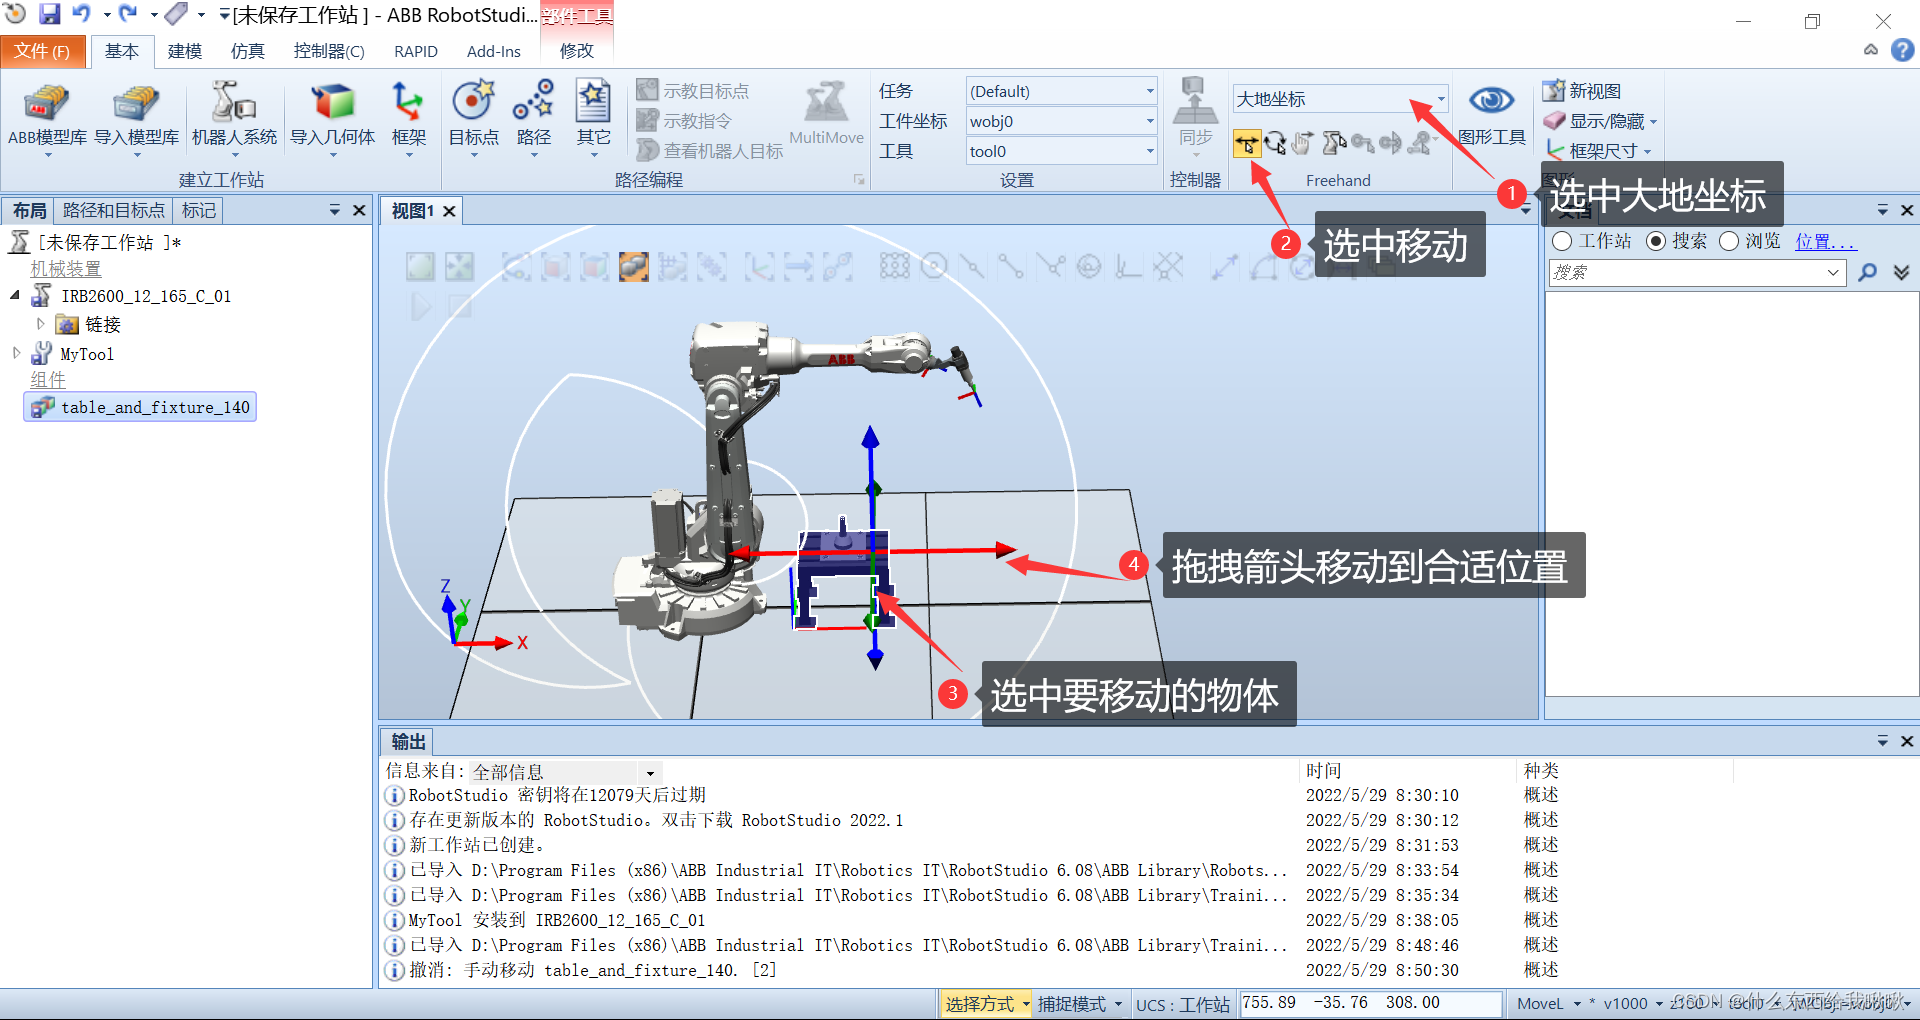This screenshot has width=1920, height=1020.
Task: Select table_and_fixture_140 in the layout tree
Action: pos(141,407)
